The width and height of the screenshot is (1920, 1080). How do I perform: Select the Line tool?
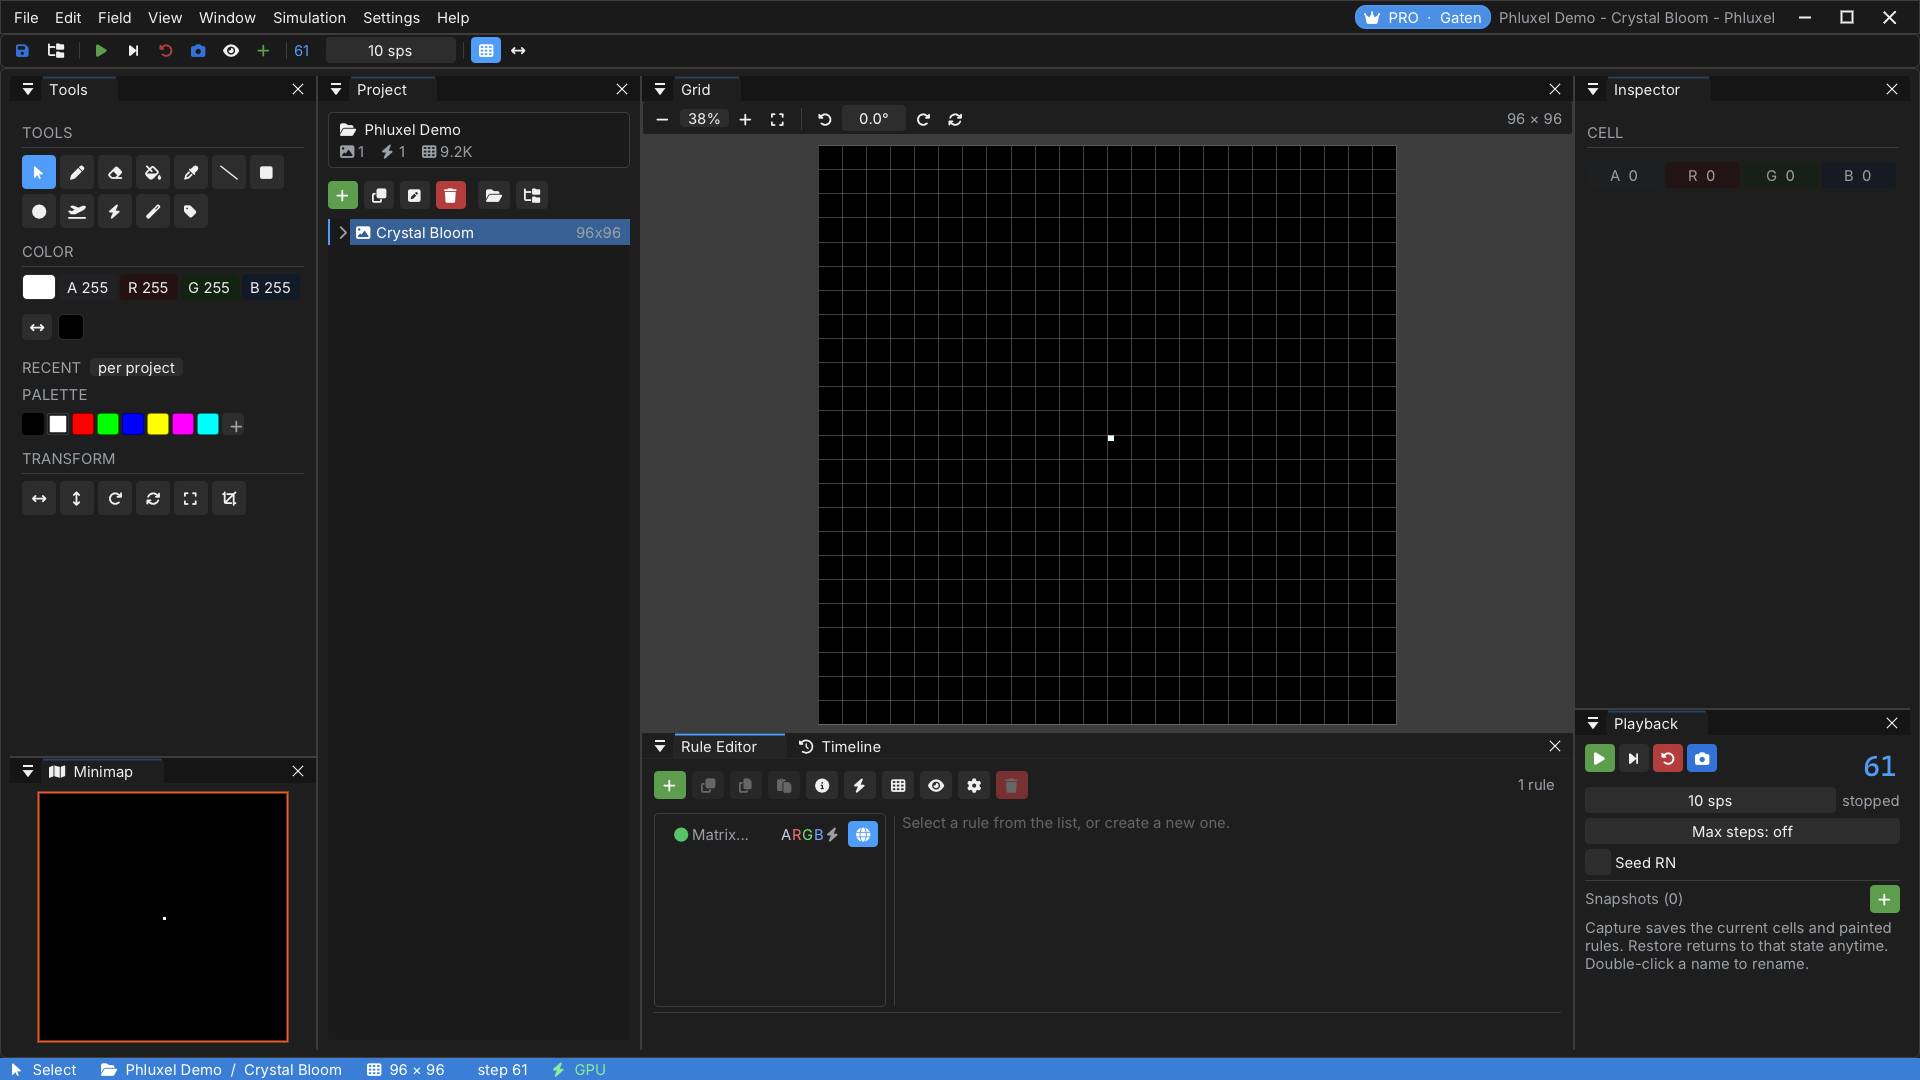point(229,173)
